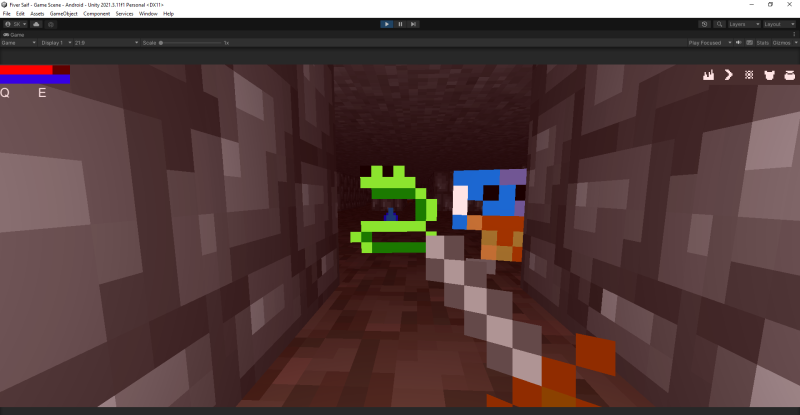Click the red health bar
The height and width of the screenshot is (415, 800).
point(35,70)
